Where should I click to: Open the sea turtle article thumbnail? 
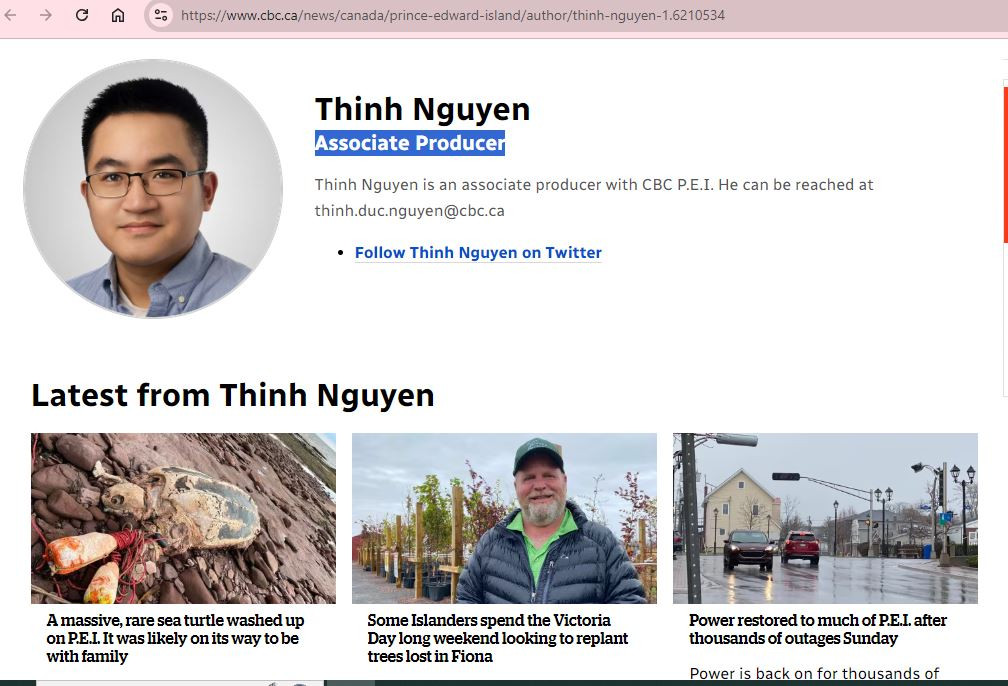(183, 518)
